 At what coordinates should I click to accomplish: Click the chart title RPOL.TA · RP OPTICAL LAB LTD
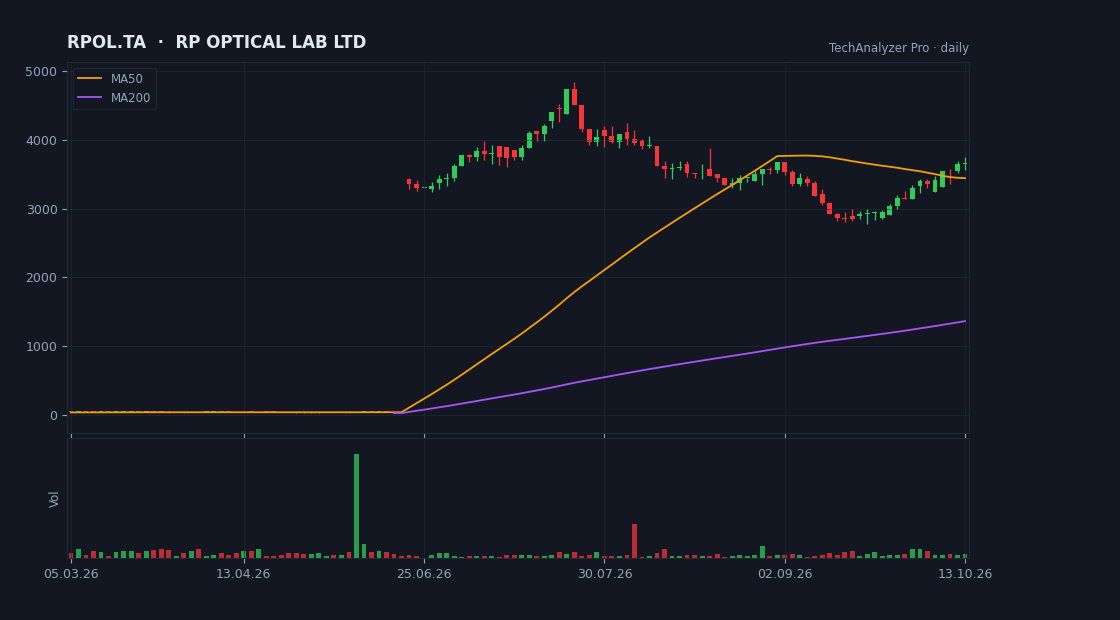pos(216,43)
